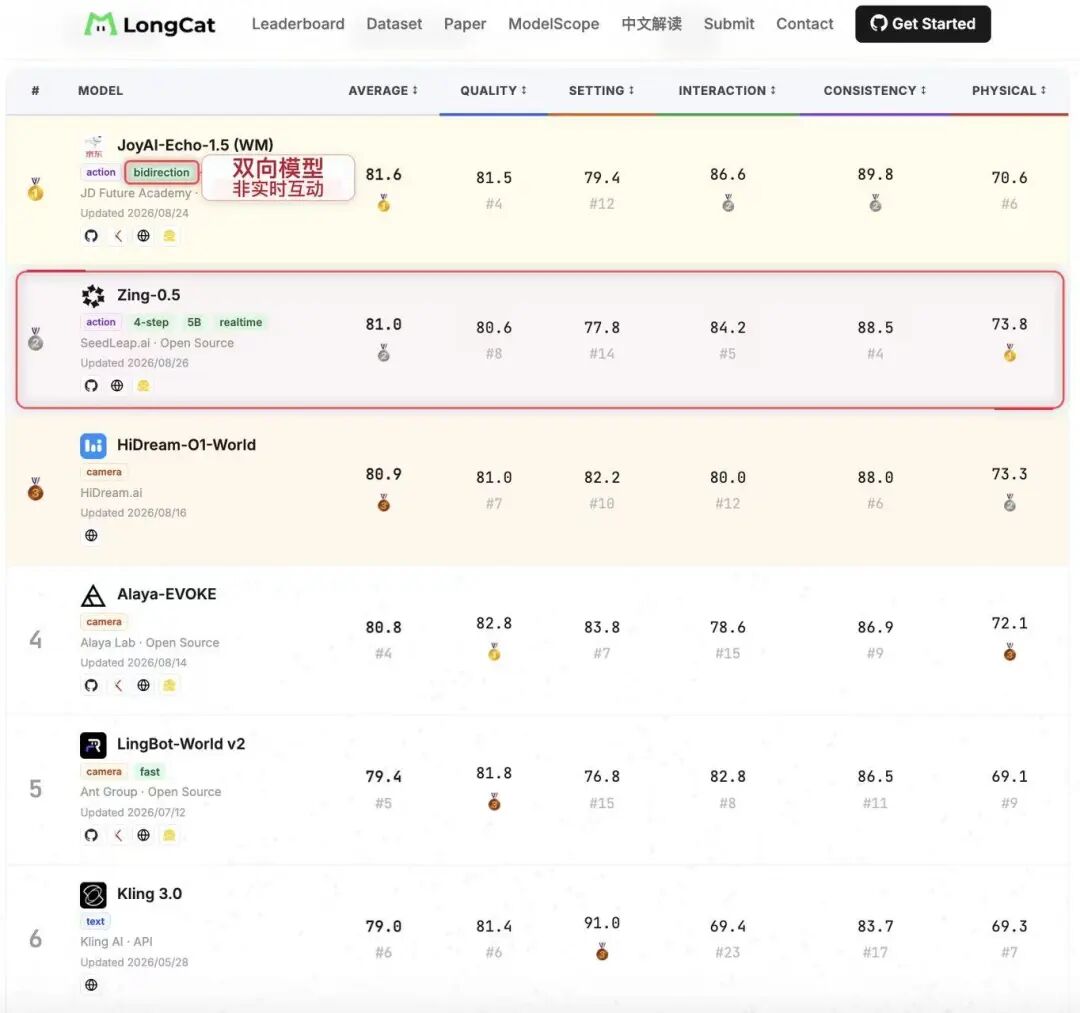Sort the table by QUALITY

[x=493, y=91]
